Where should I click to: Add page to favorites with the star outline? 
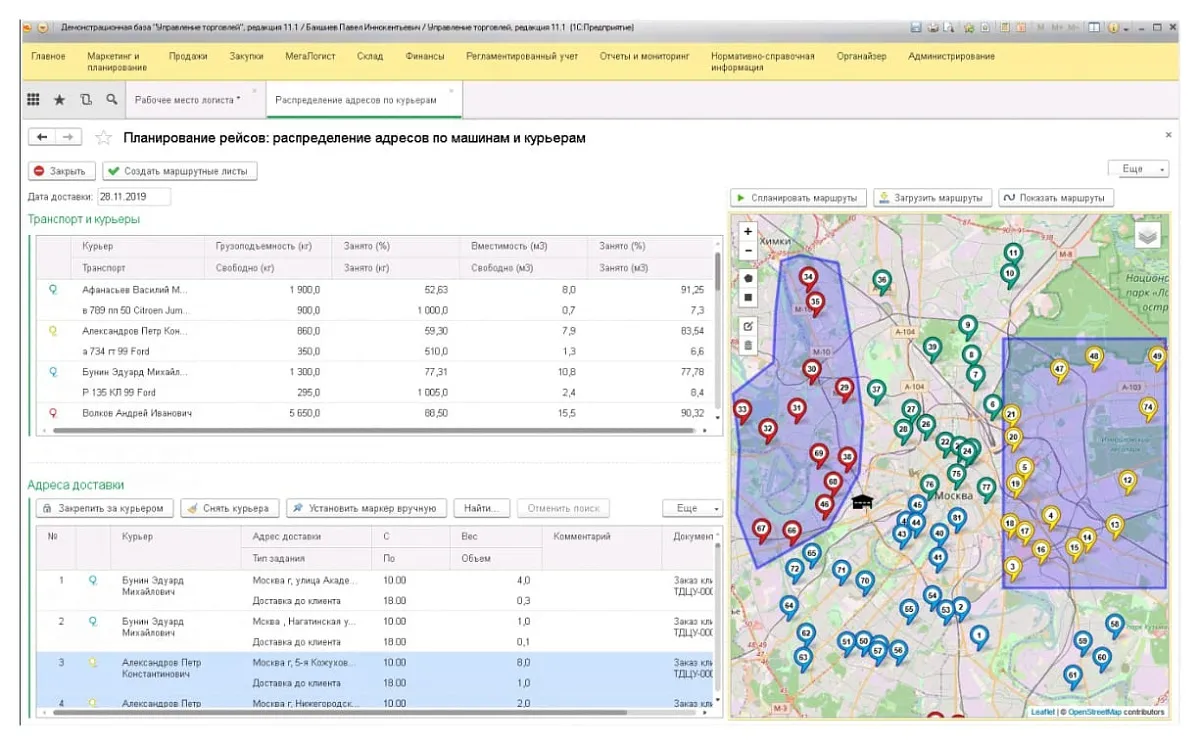102,138
